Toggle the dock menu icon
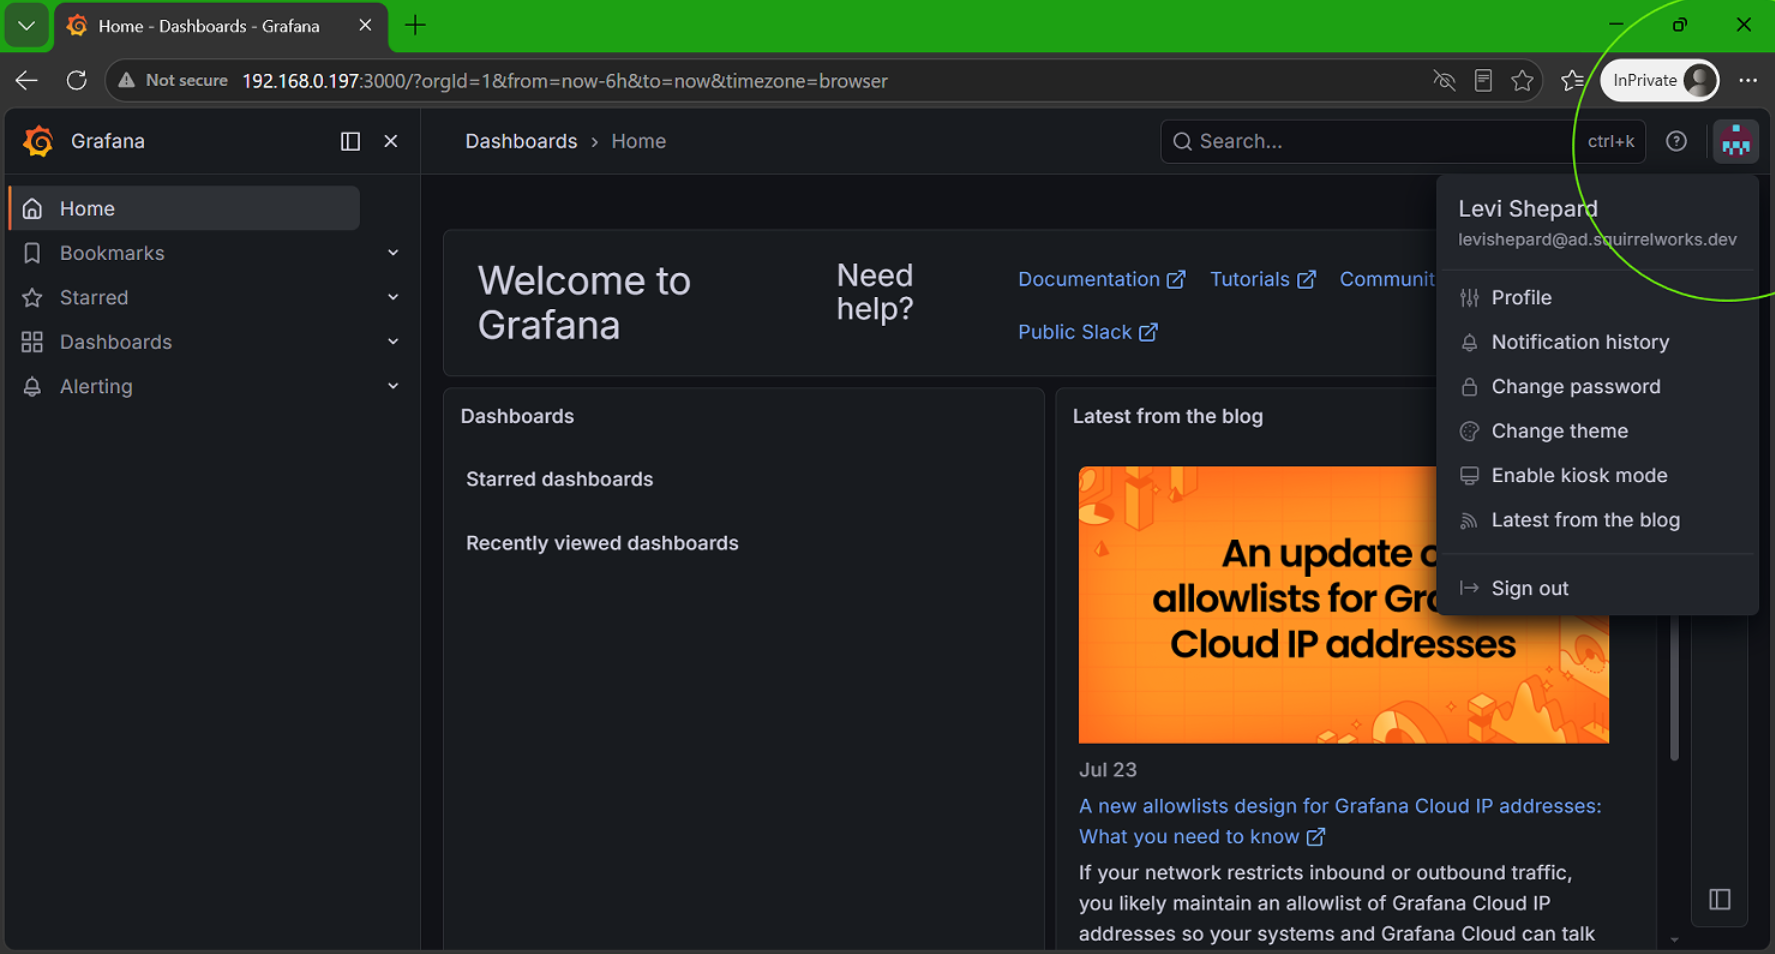This screenshot has width=1775, height=954. 350,141
